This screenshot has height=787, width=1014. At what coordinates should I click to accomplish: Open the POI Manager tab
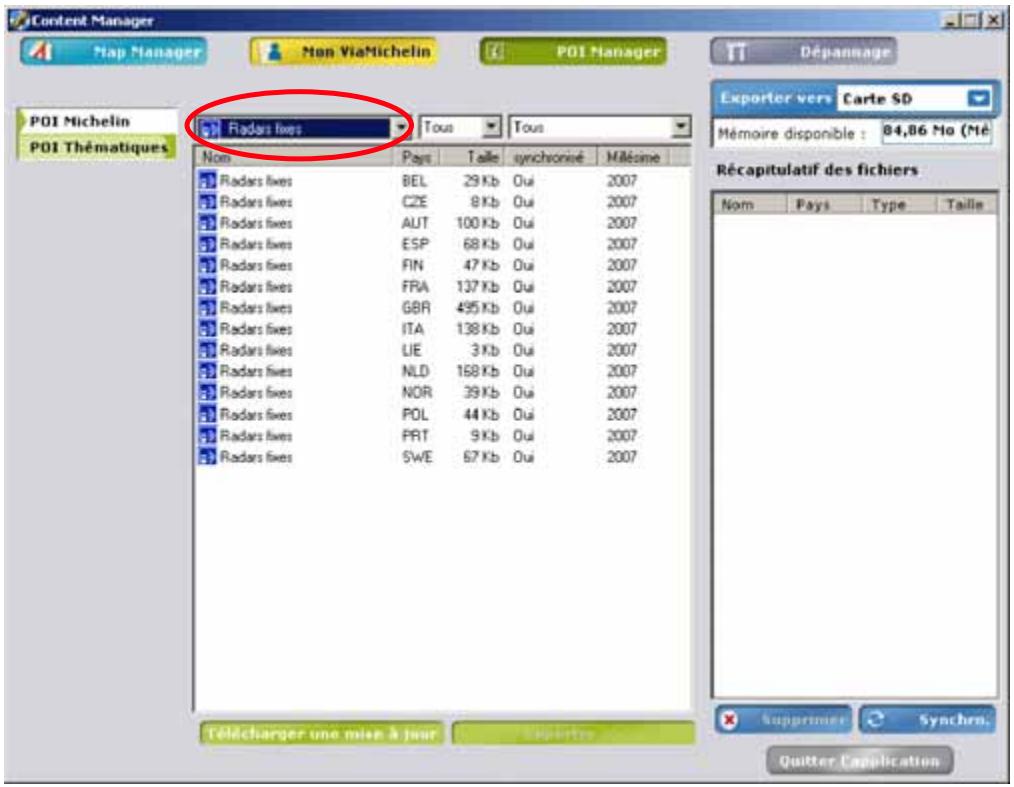click(x=573, y=52)
